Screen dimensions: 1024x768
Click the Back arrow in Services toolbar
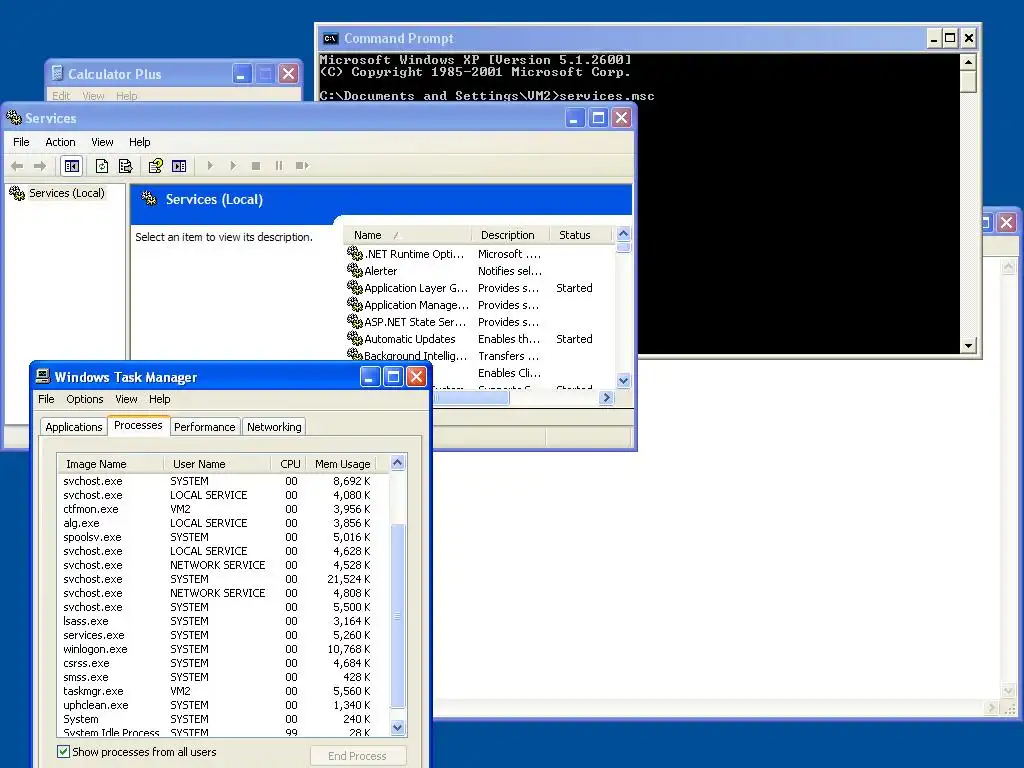coord(17,166)
